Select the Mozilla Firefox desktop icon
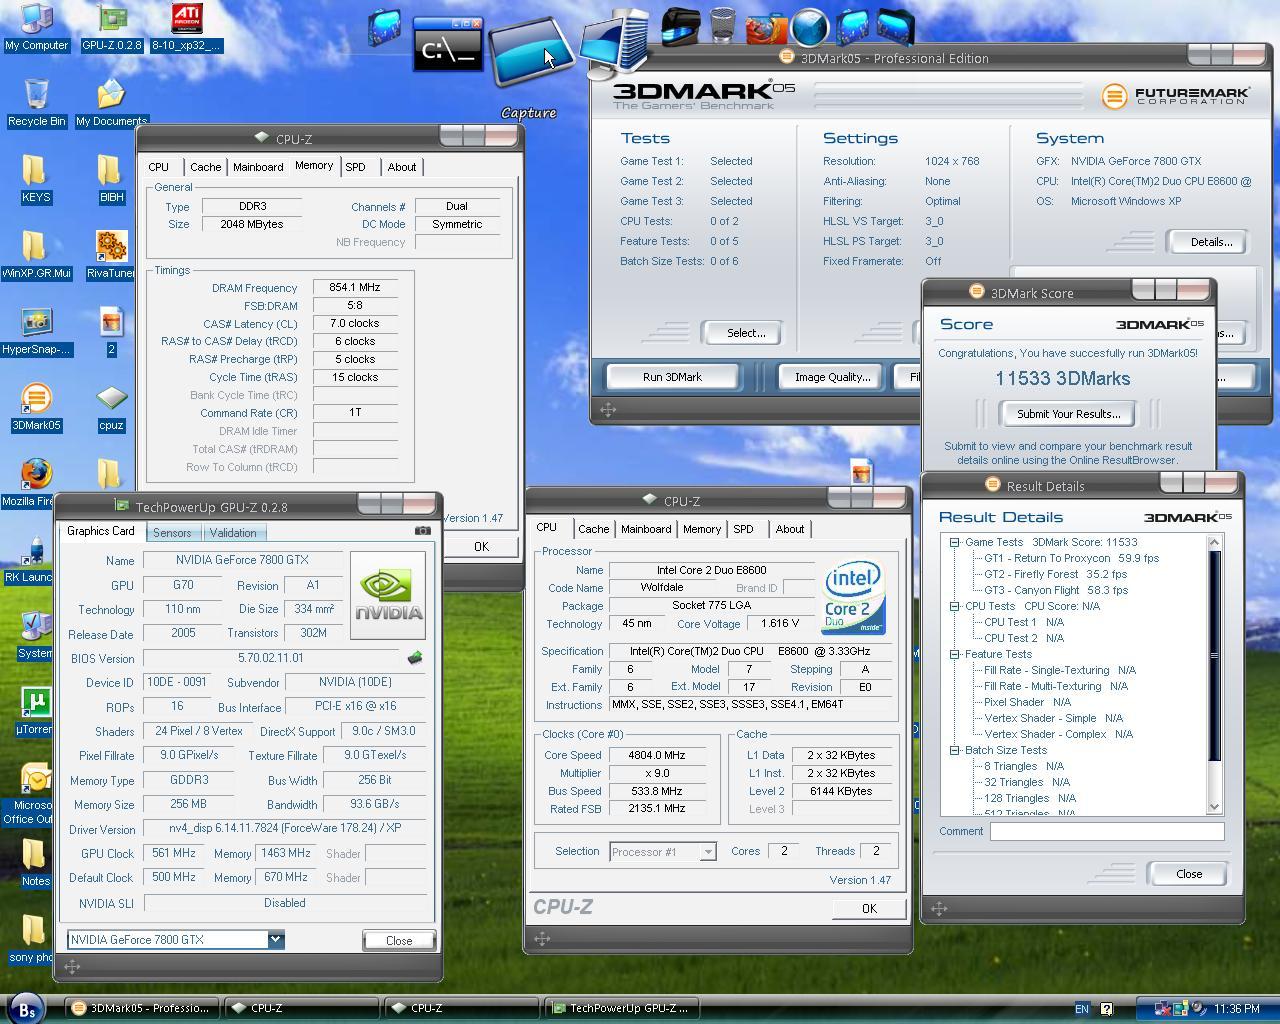Screen dimensions: 1280x1024 pos(30,483)
